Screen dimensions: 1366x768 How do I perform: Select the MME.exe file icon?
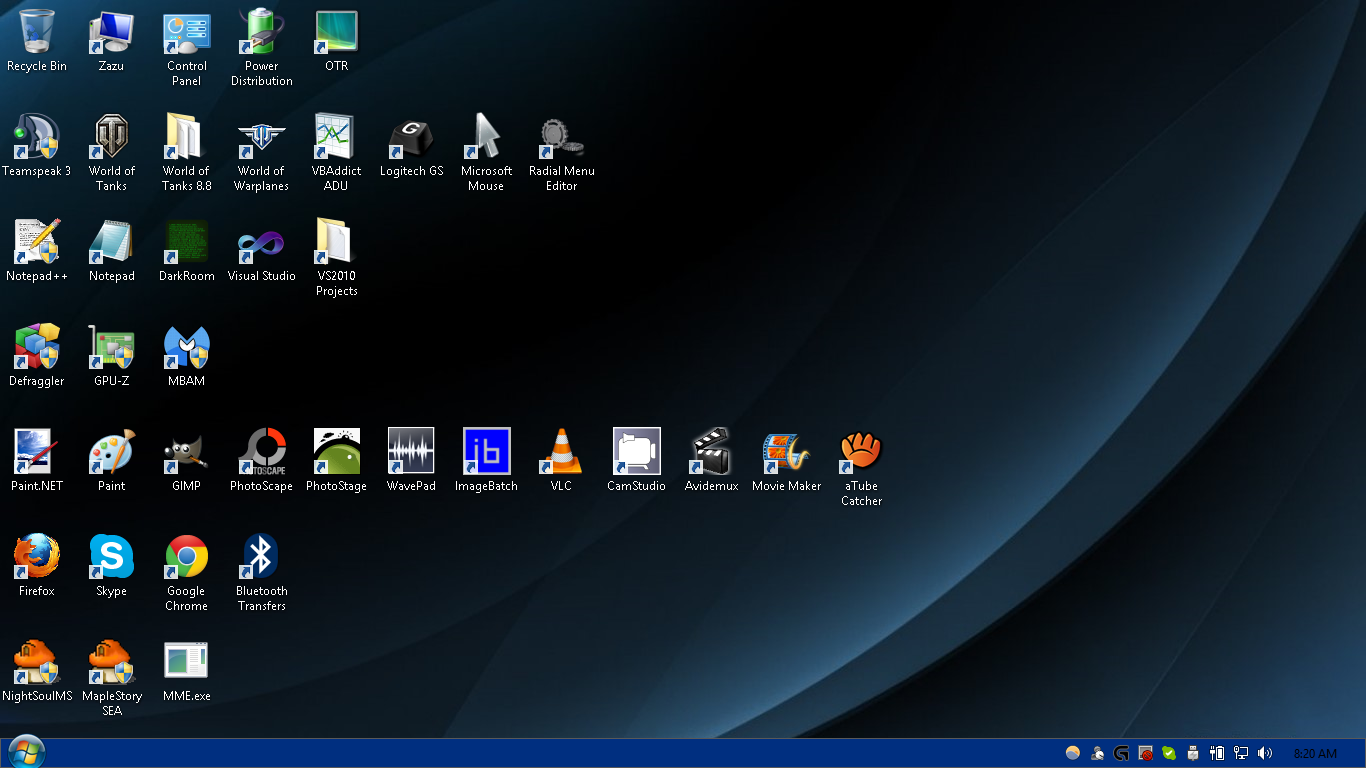coord(186,662)
